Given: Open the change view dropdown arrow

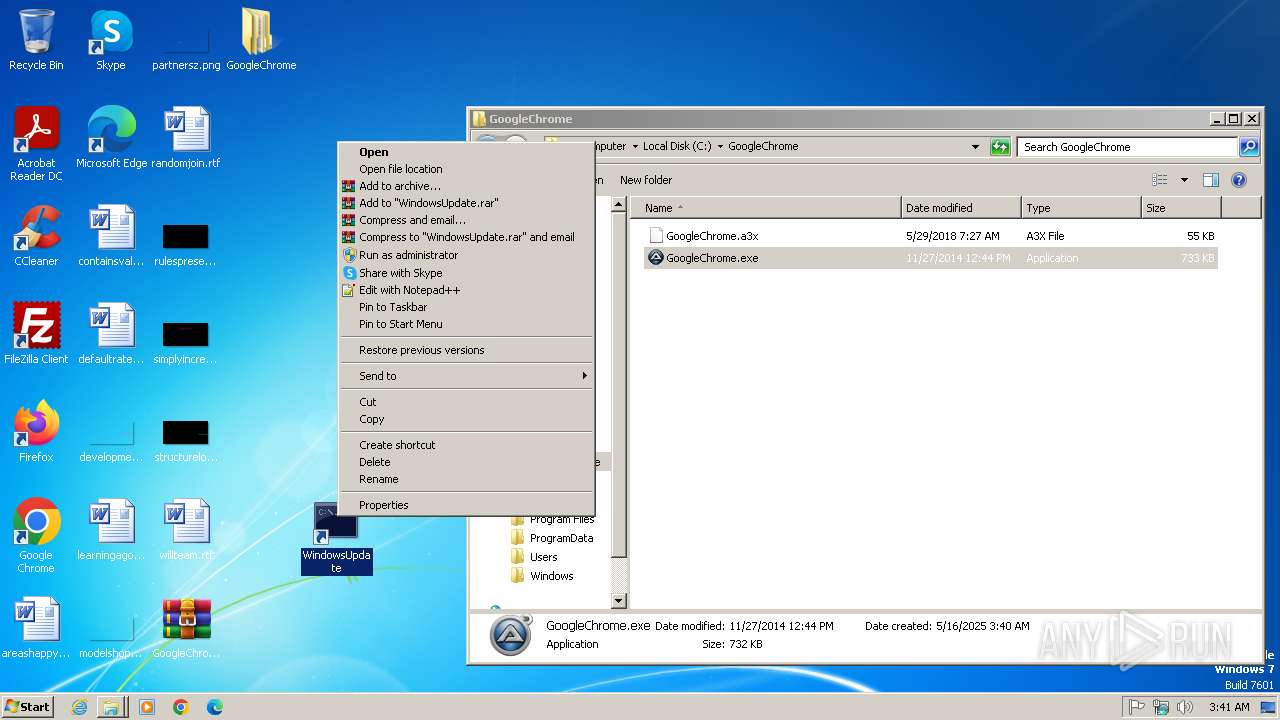Looking at the screenshot, I should pos(1184,180).
